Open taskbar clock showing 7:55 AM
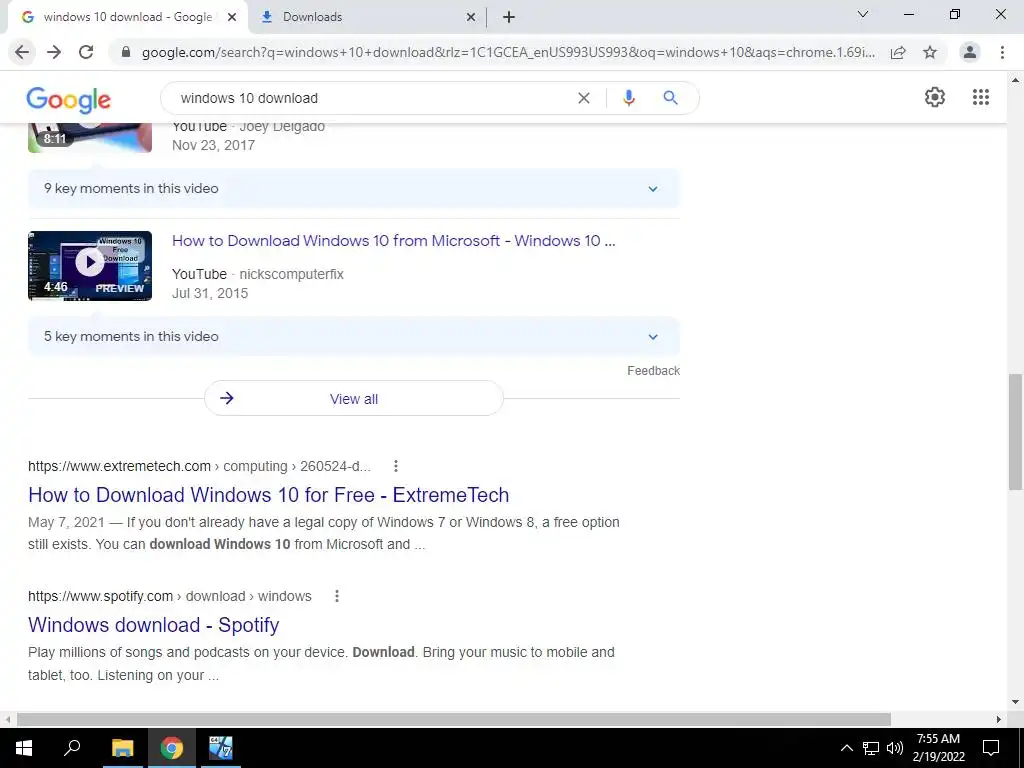The height and width of the screenshot is (768, 1024). point(938,748)
